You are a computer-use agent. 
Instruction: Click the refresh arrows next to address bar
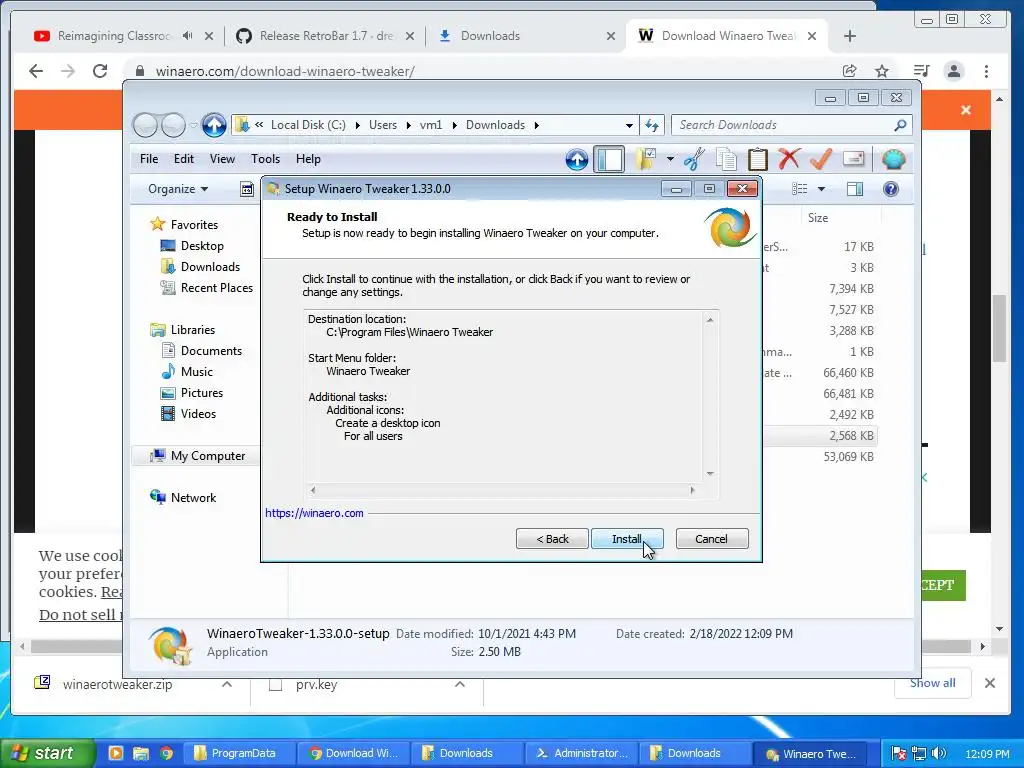[x=652, y=125]
